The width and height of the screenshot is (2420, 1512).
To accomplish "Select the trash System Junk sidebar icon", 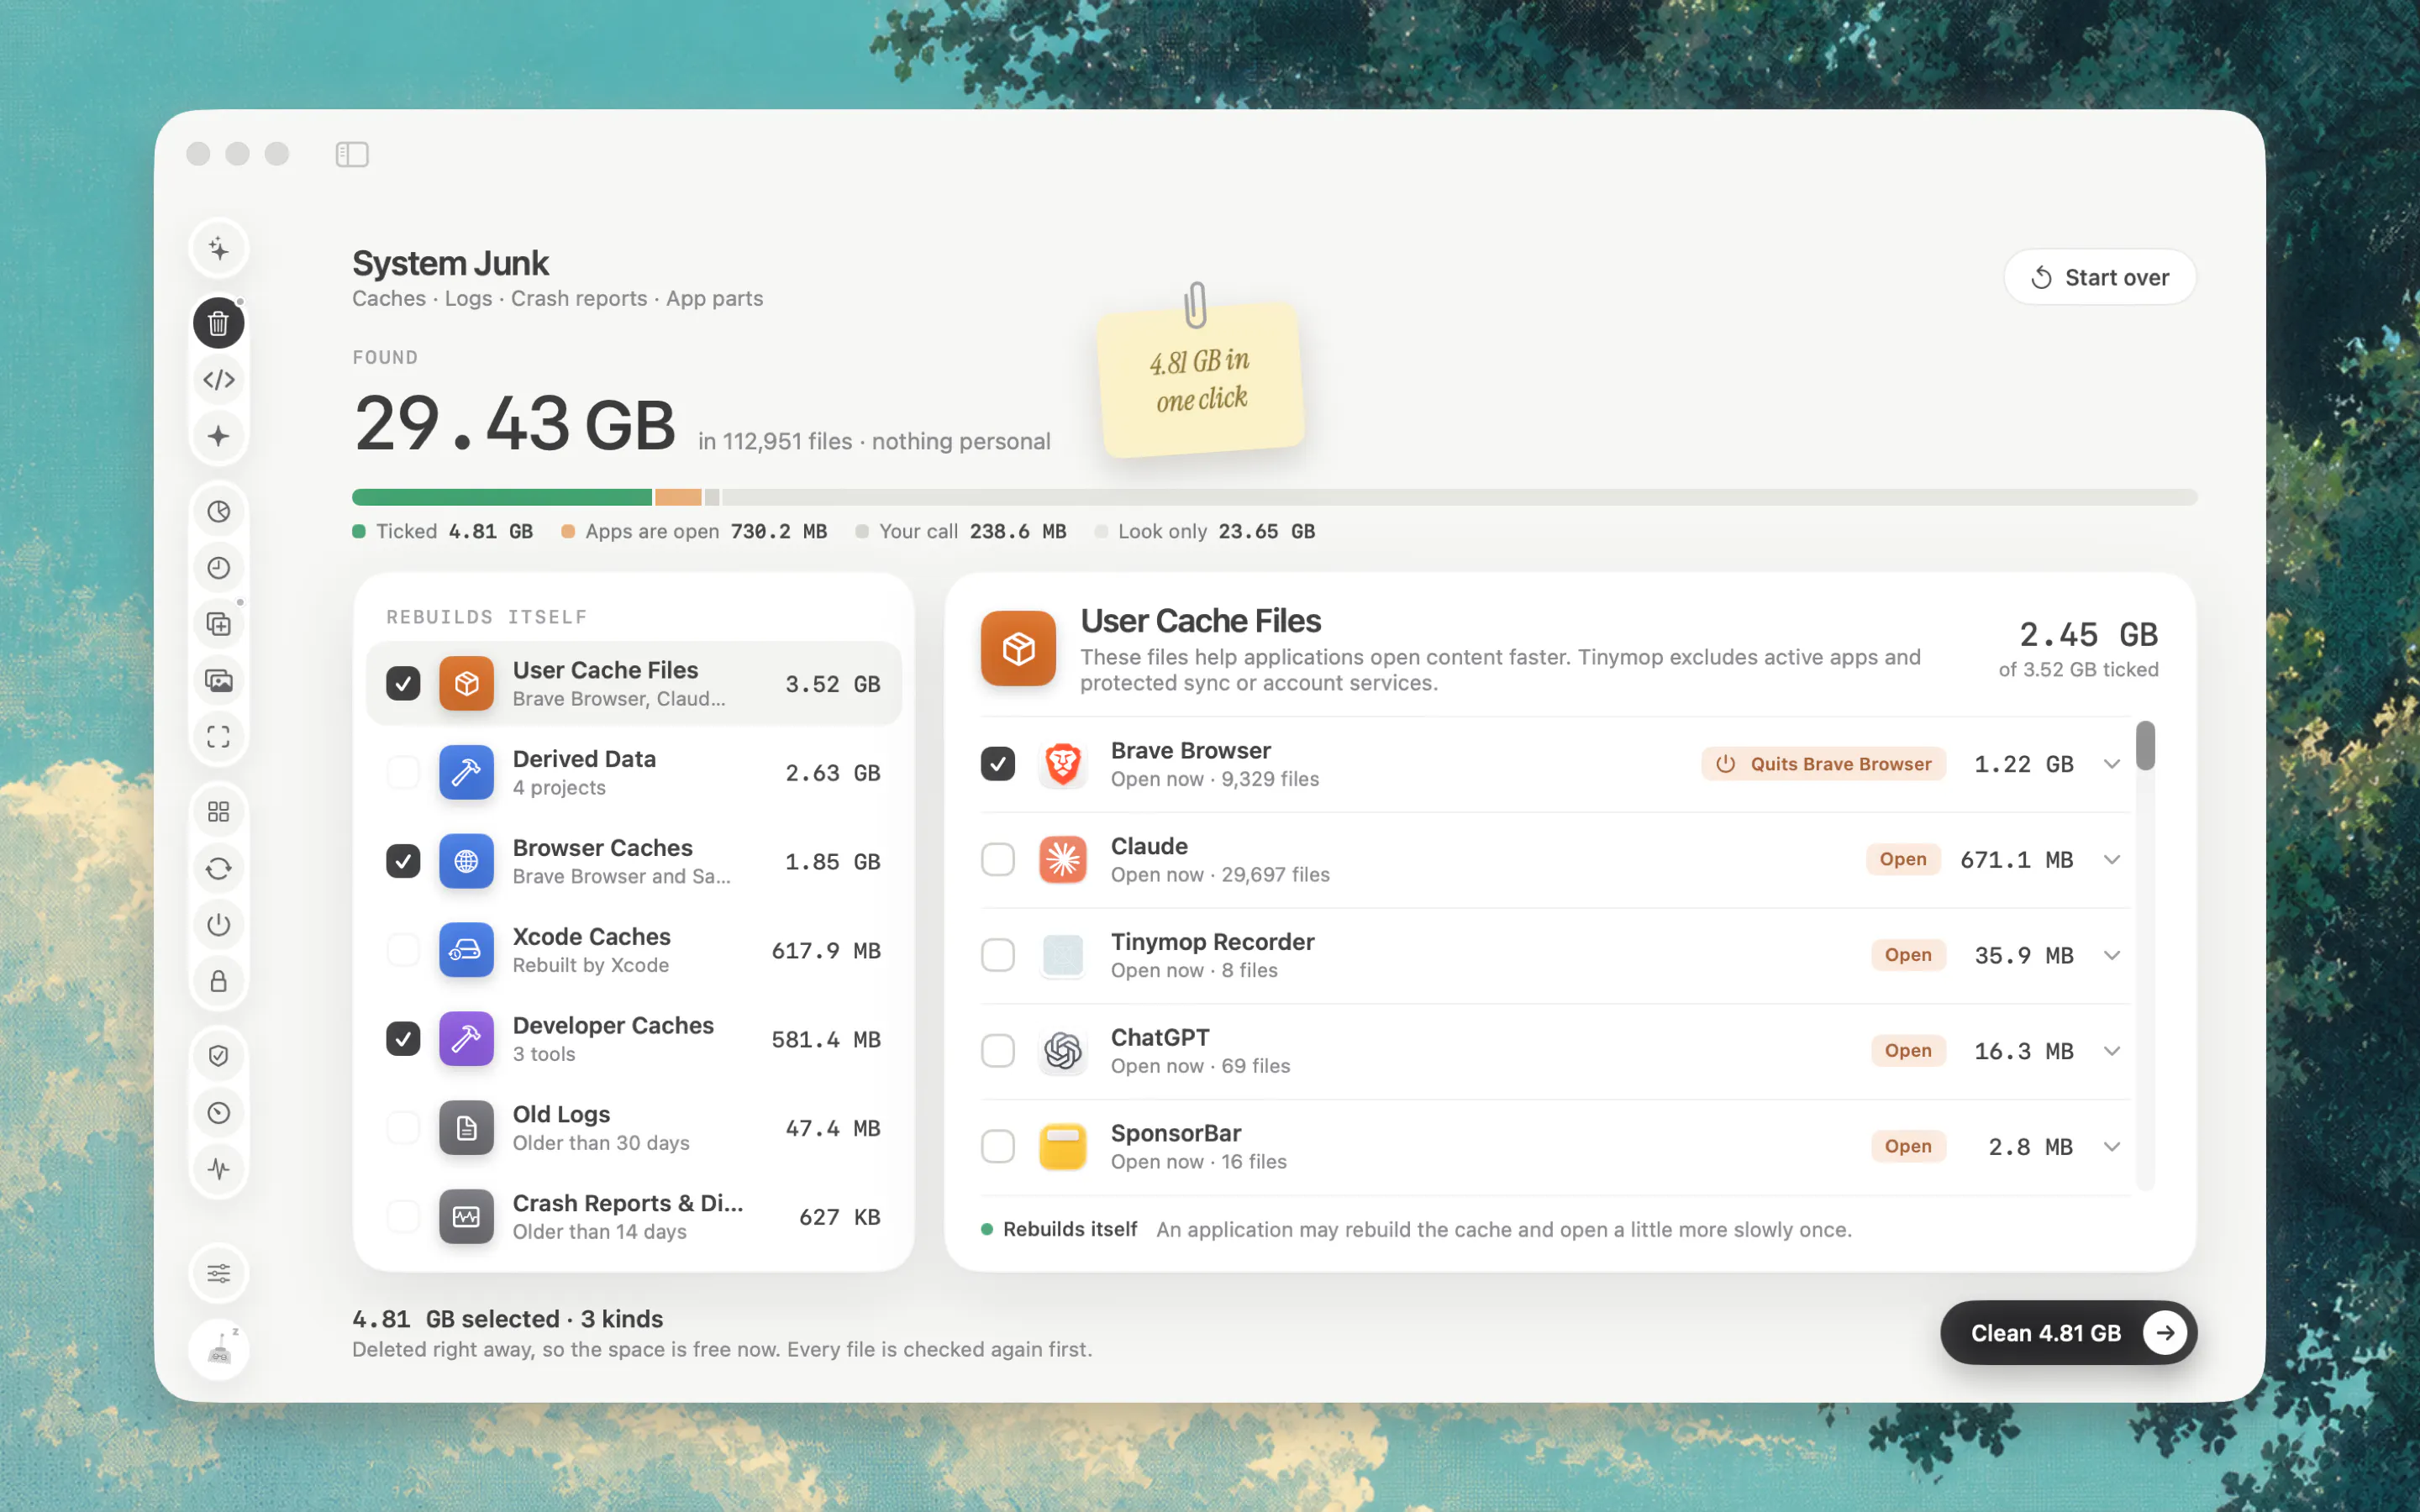I will 218,323.
